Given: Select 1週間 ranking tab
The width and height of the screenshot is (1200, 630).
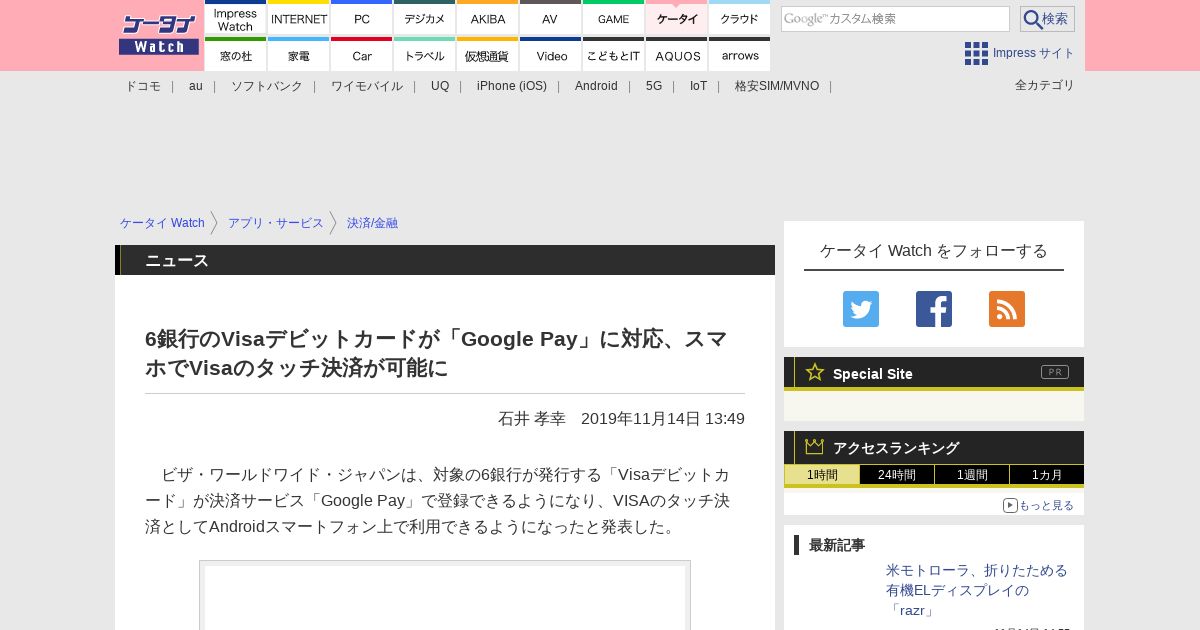Looking at the screenshot, I should point(972,475).
